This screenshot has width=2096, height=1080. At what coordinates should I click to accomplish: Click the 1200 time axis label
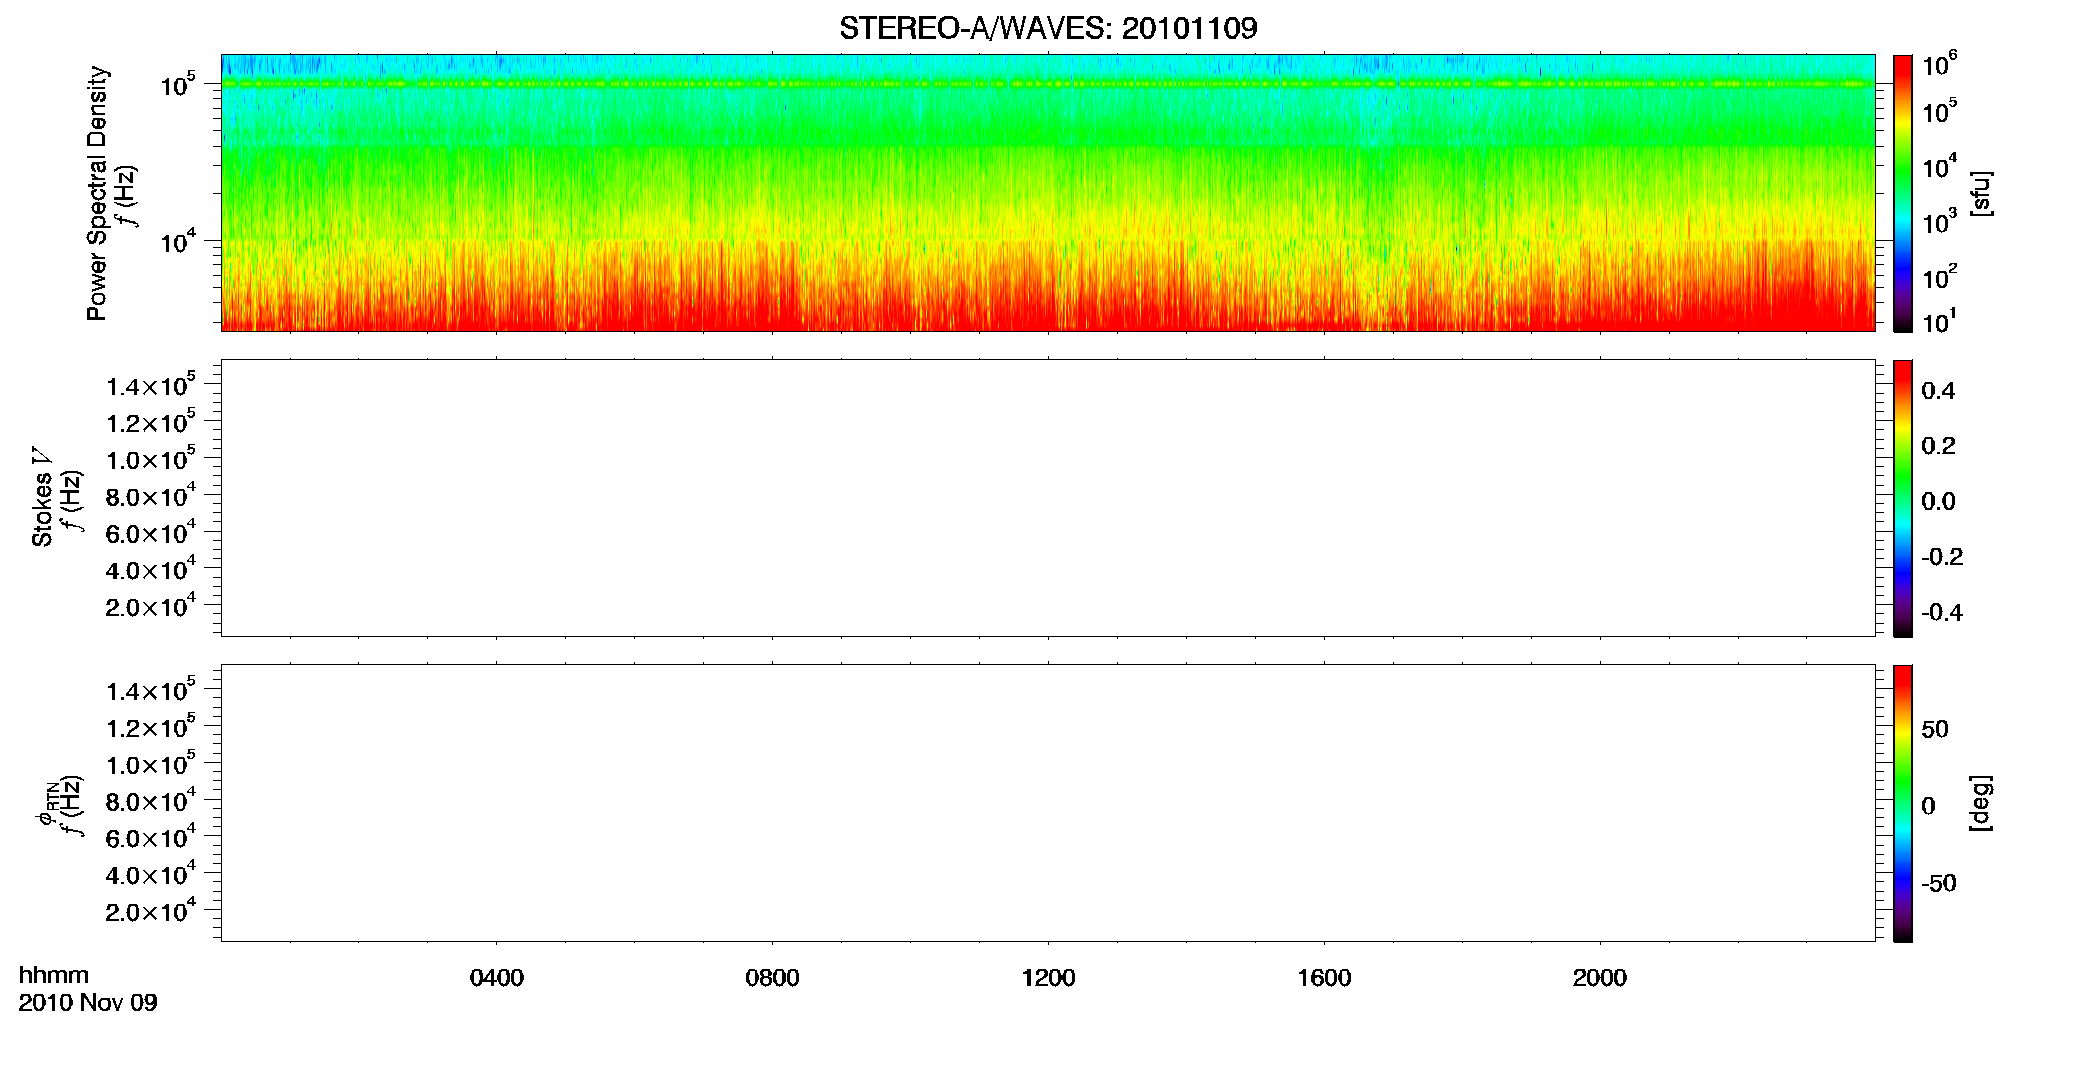click(1048, 978)
